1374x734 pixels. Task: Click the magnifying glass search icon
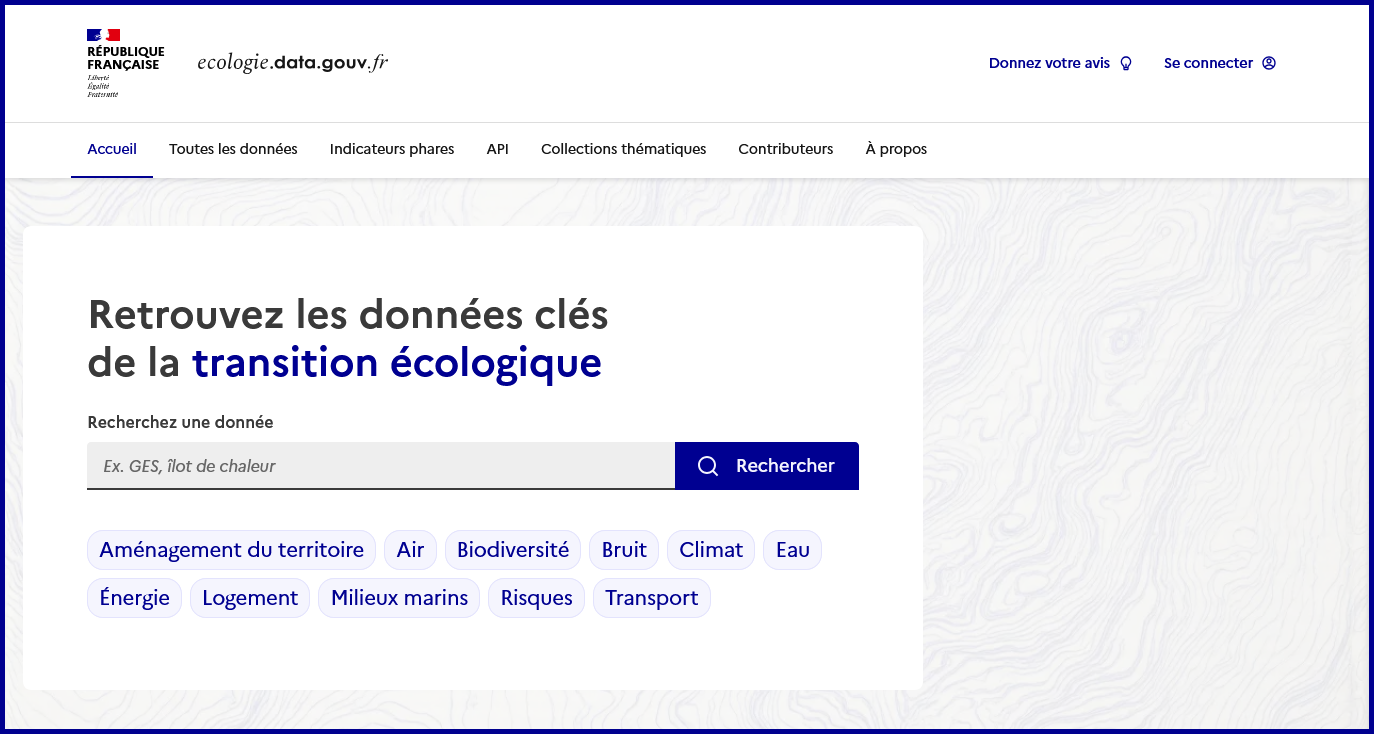pos(708,466)
